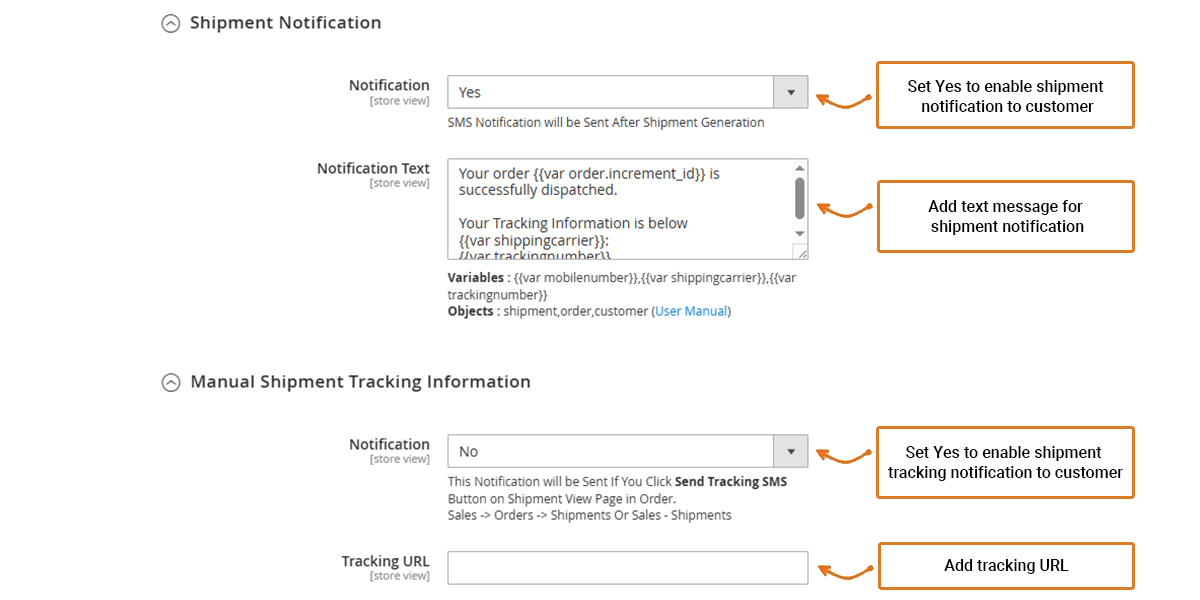
Task: Click orange arrow pointing at No dropdown
Action: click(x=844, y=456)
